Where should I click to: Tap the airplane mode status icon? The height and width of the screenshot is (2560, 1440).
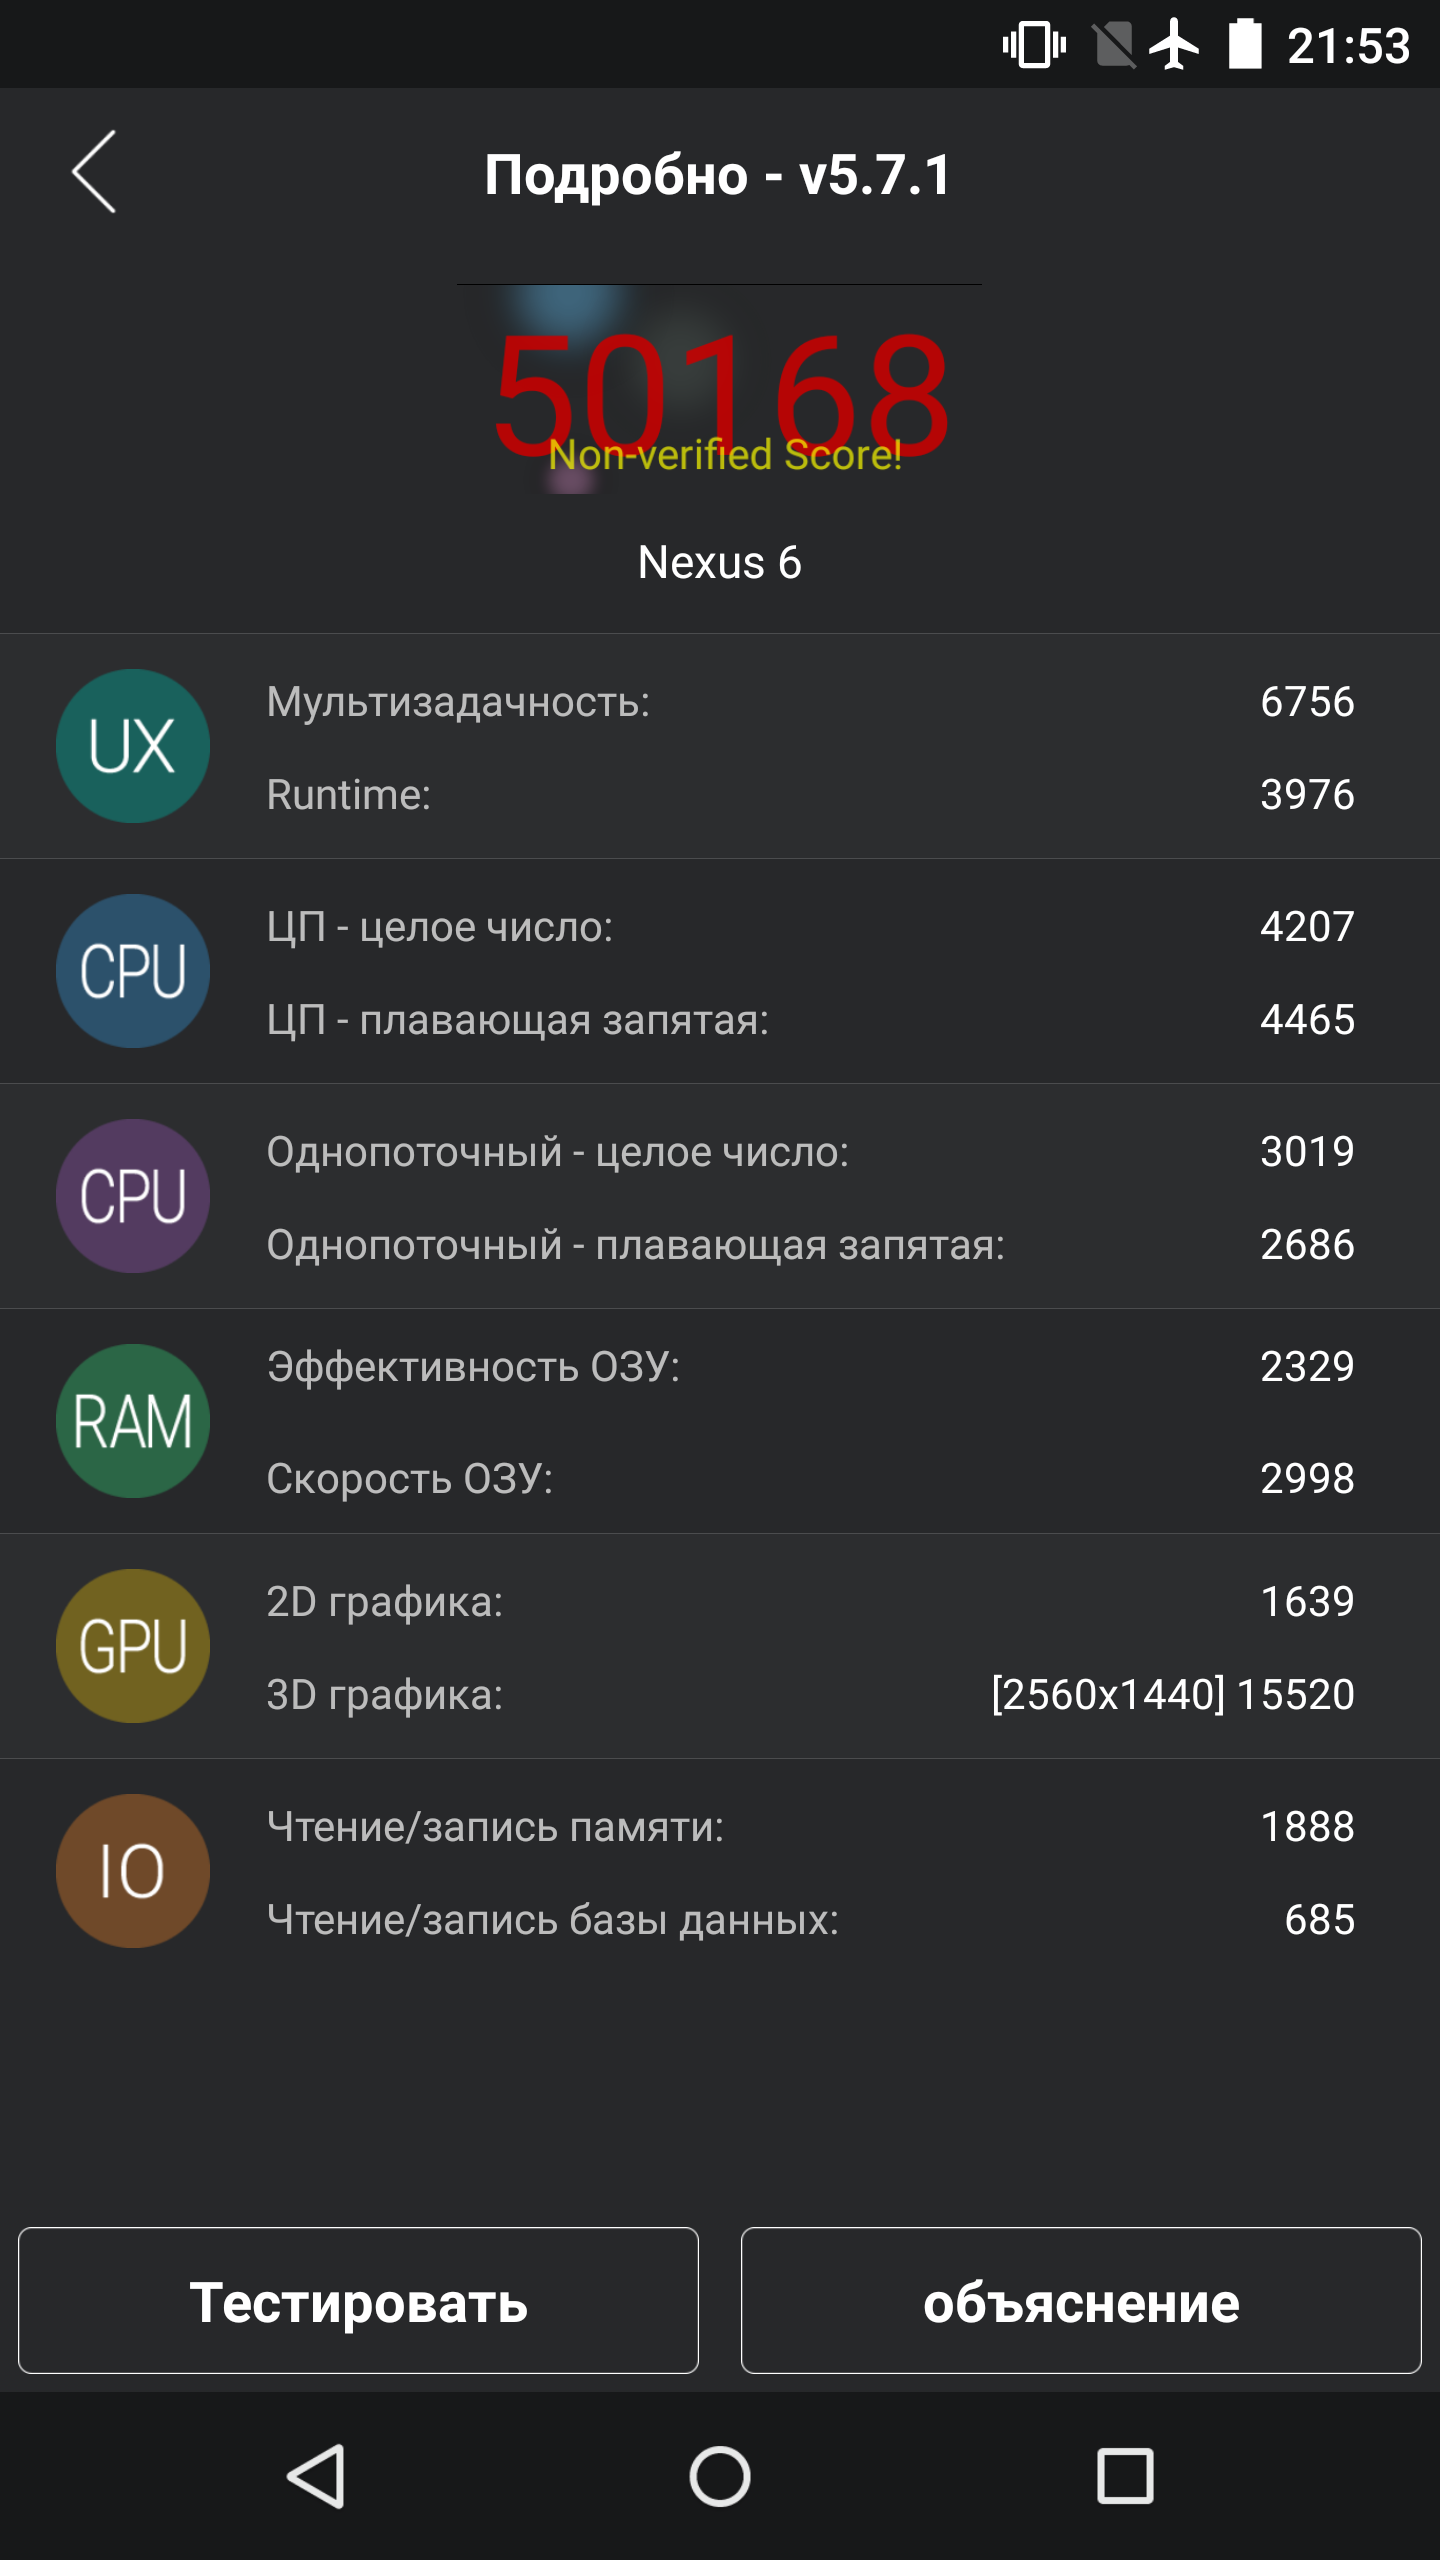pos(1174,45)
